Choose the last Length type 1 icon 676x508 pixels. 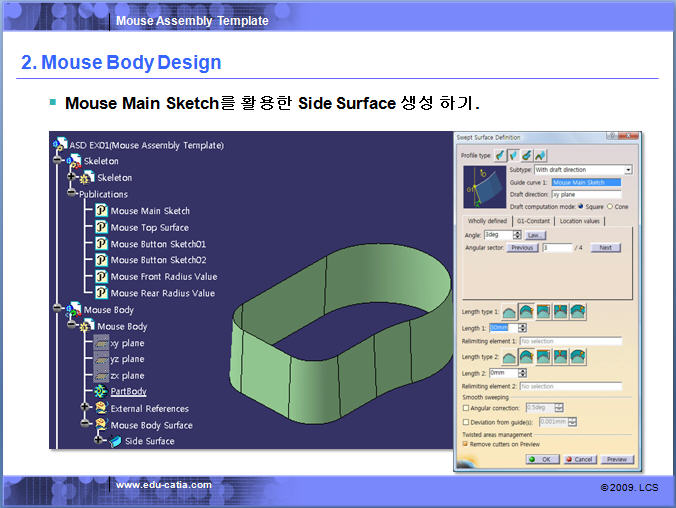coord(578,313)
